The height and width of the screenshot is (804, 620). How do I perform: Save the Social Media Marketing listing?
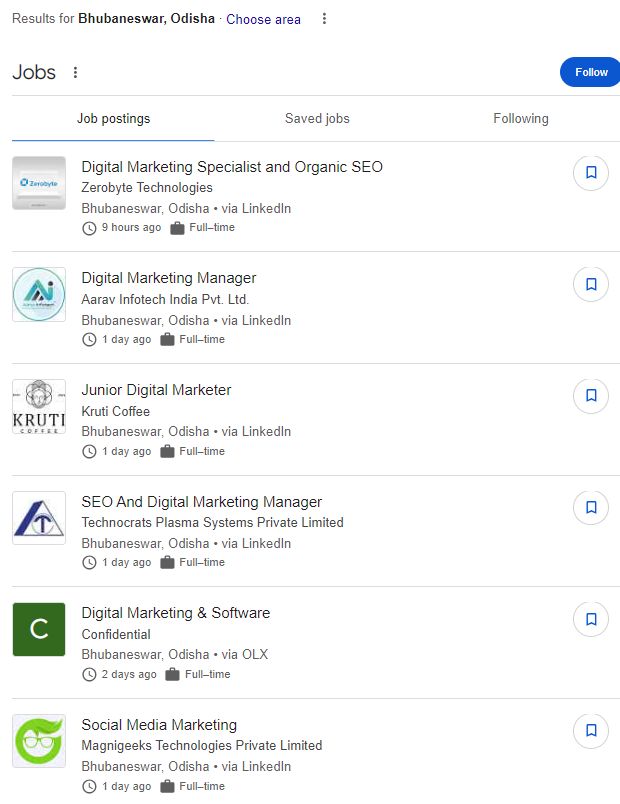(590, 731)
